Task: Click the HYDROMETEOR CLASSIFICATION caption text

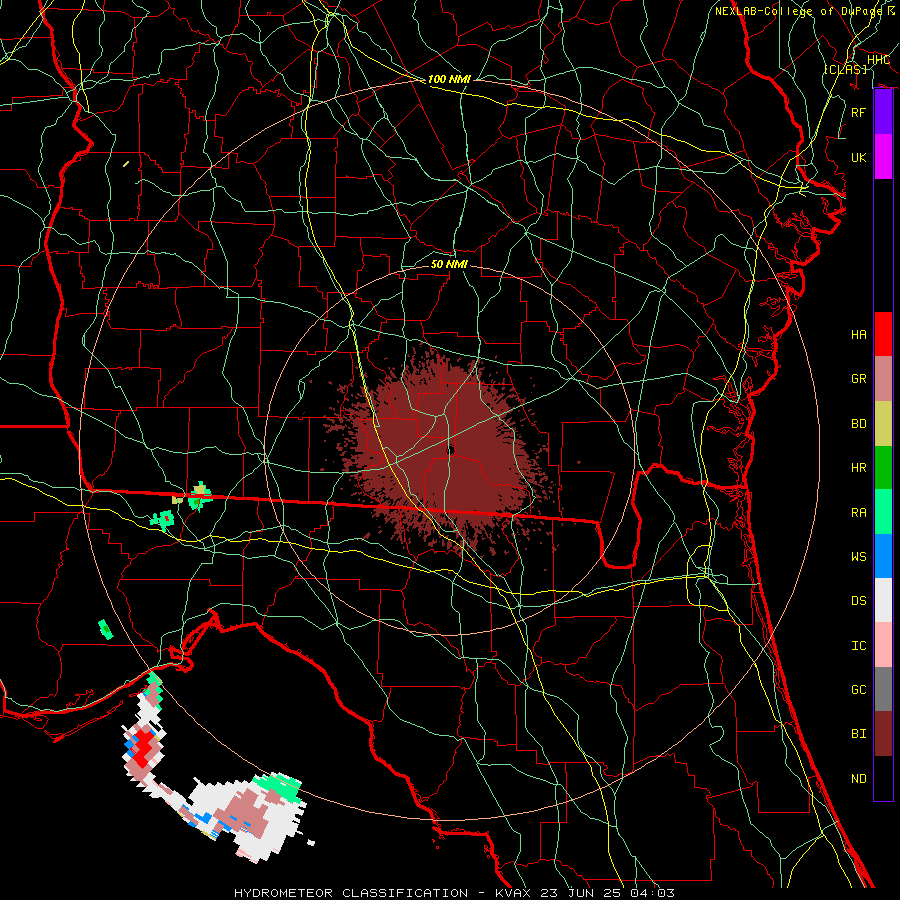Action: coord(351,893)
